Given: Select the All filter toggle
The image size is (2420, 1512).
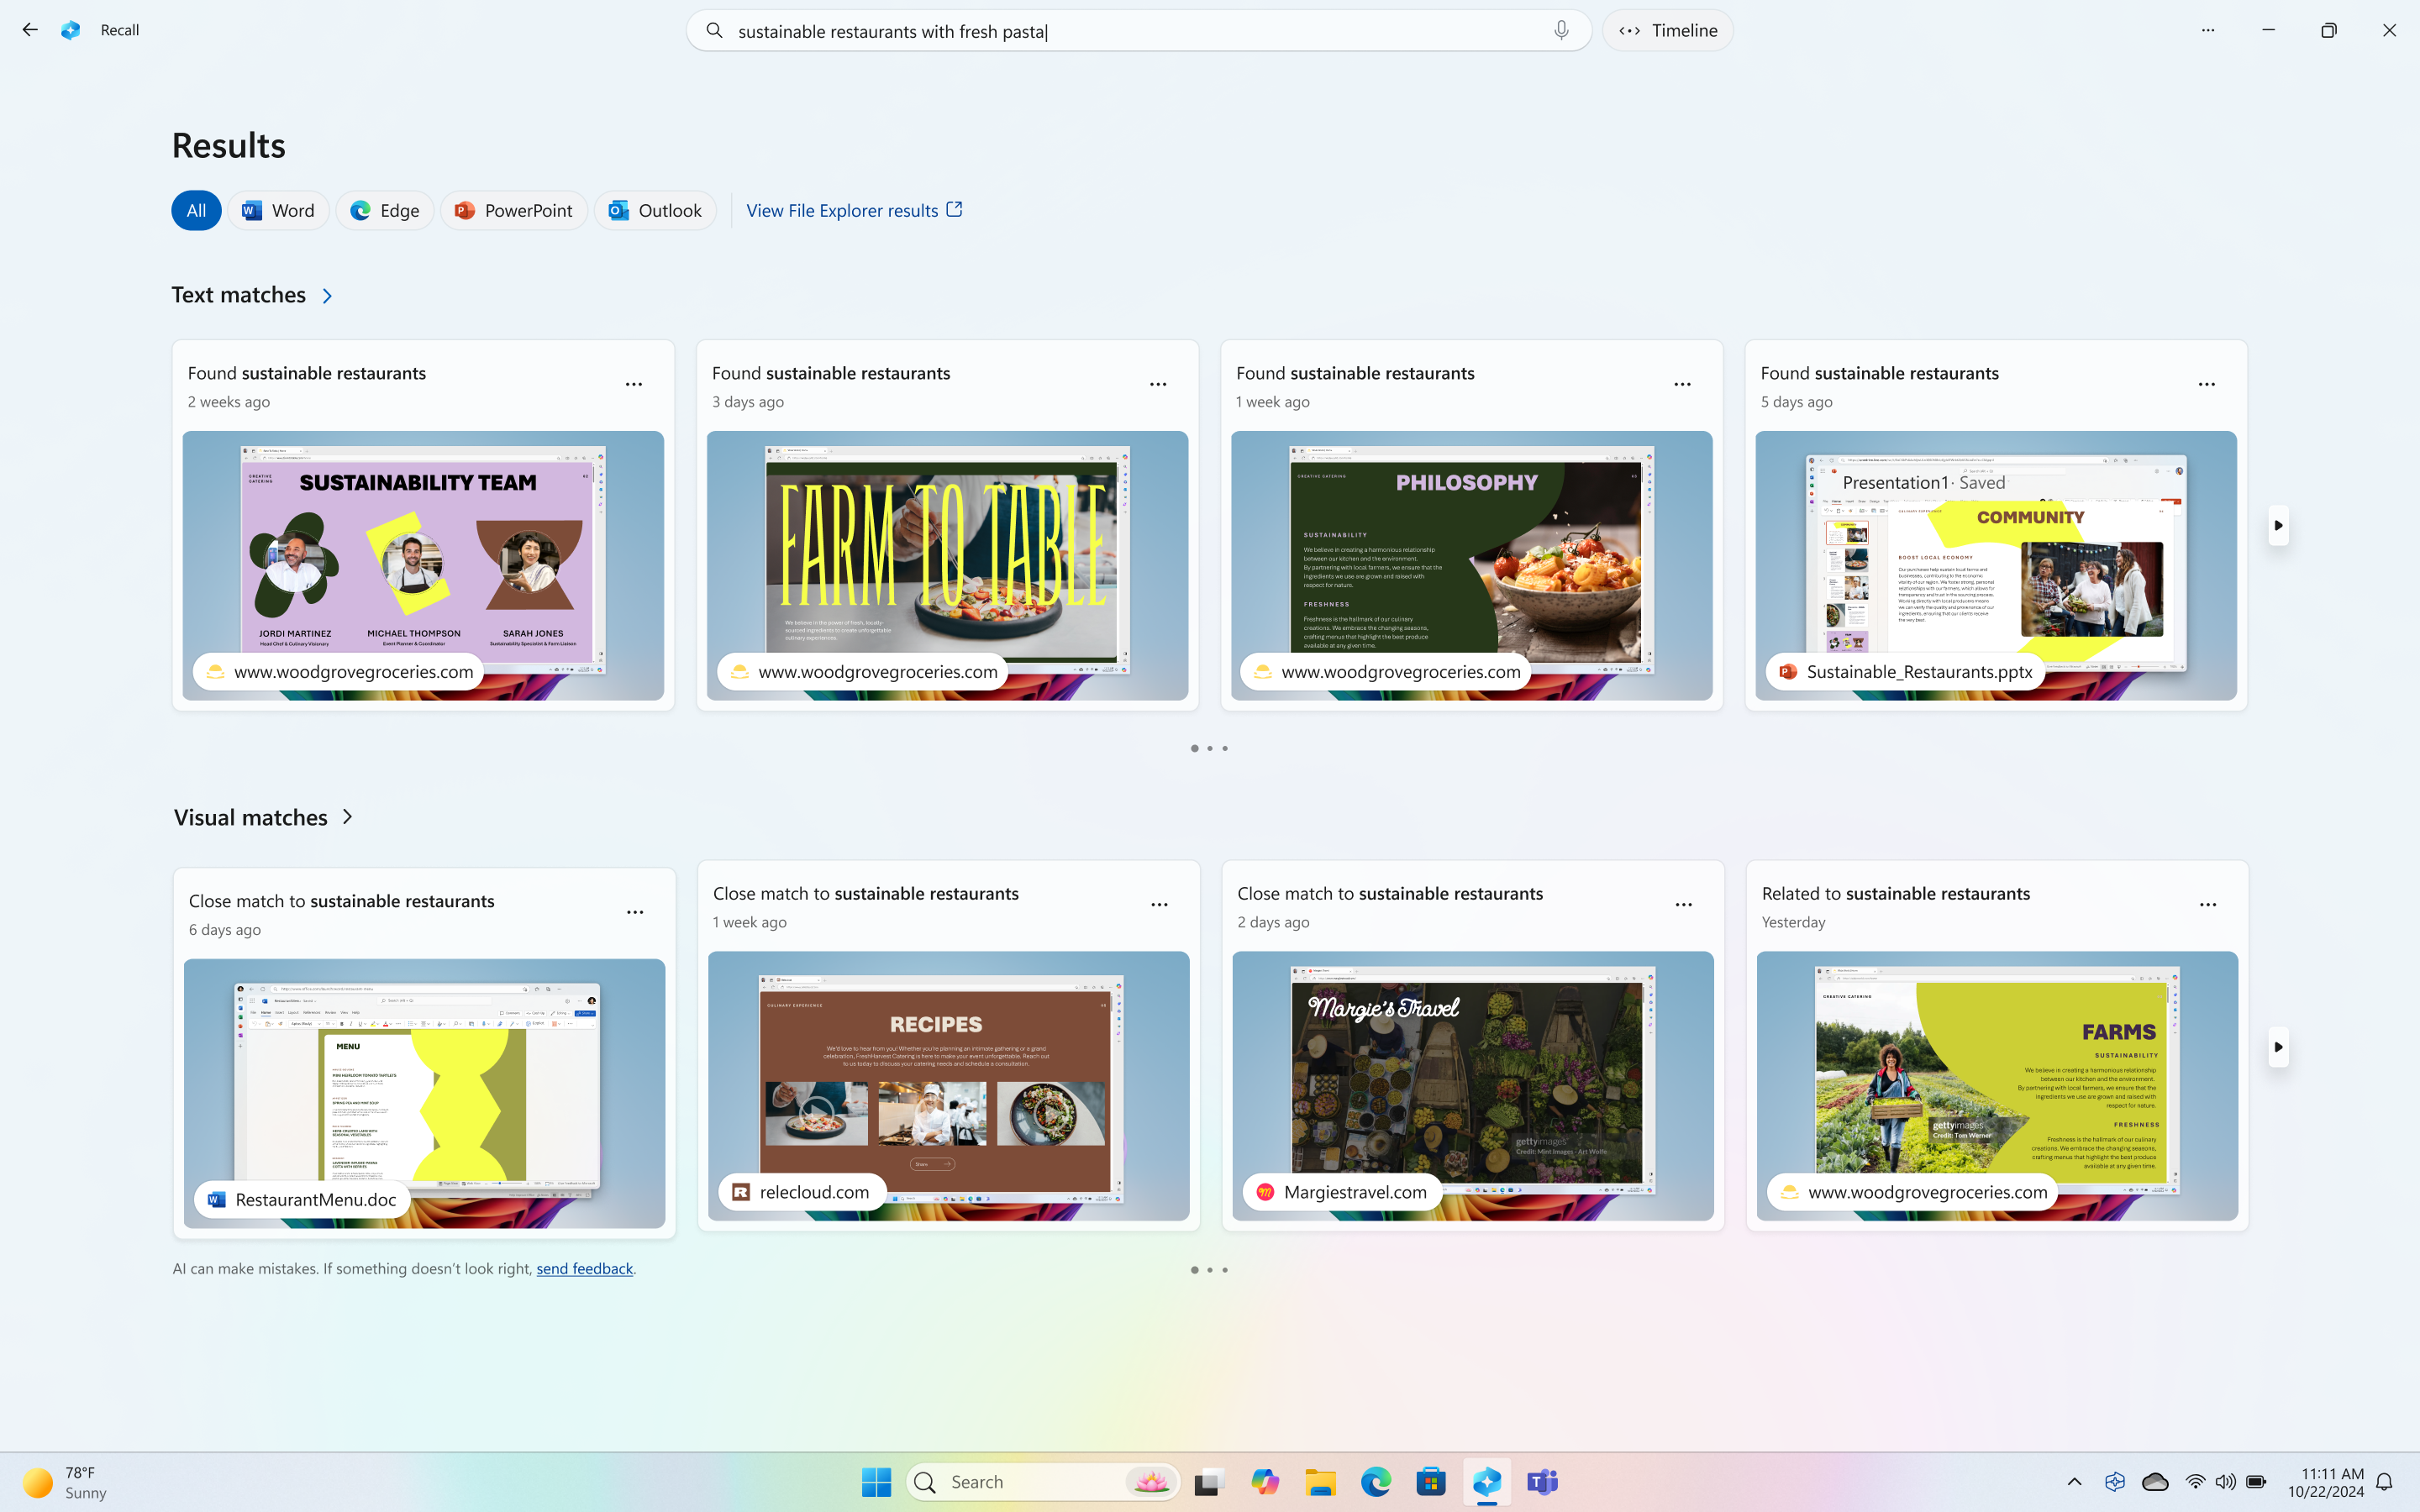Looking at the screenshot, I should (x=195, y=209).
